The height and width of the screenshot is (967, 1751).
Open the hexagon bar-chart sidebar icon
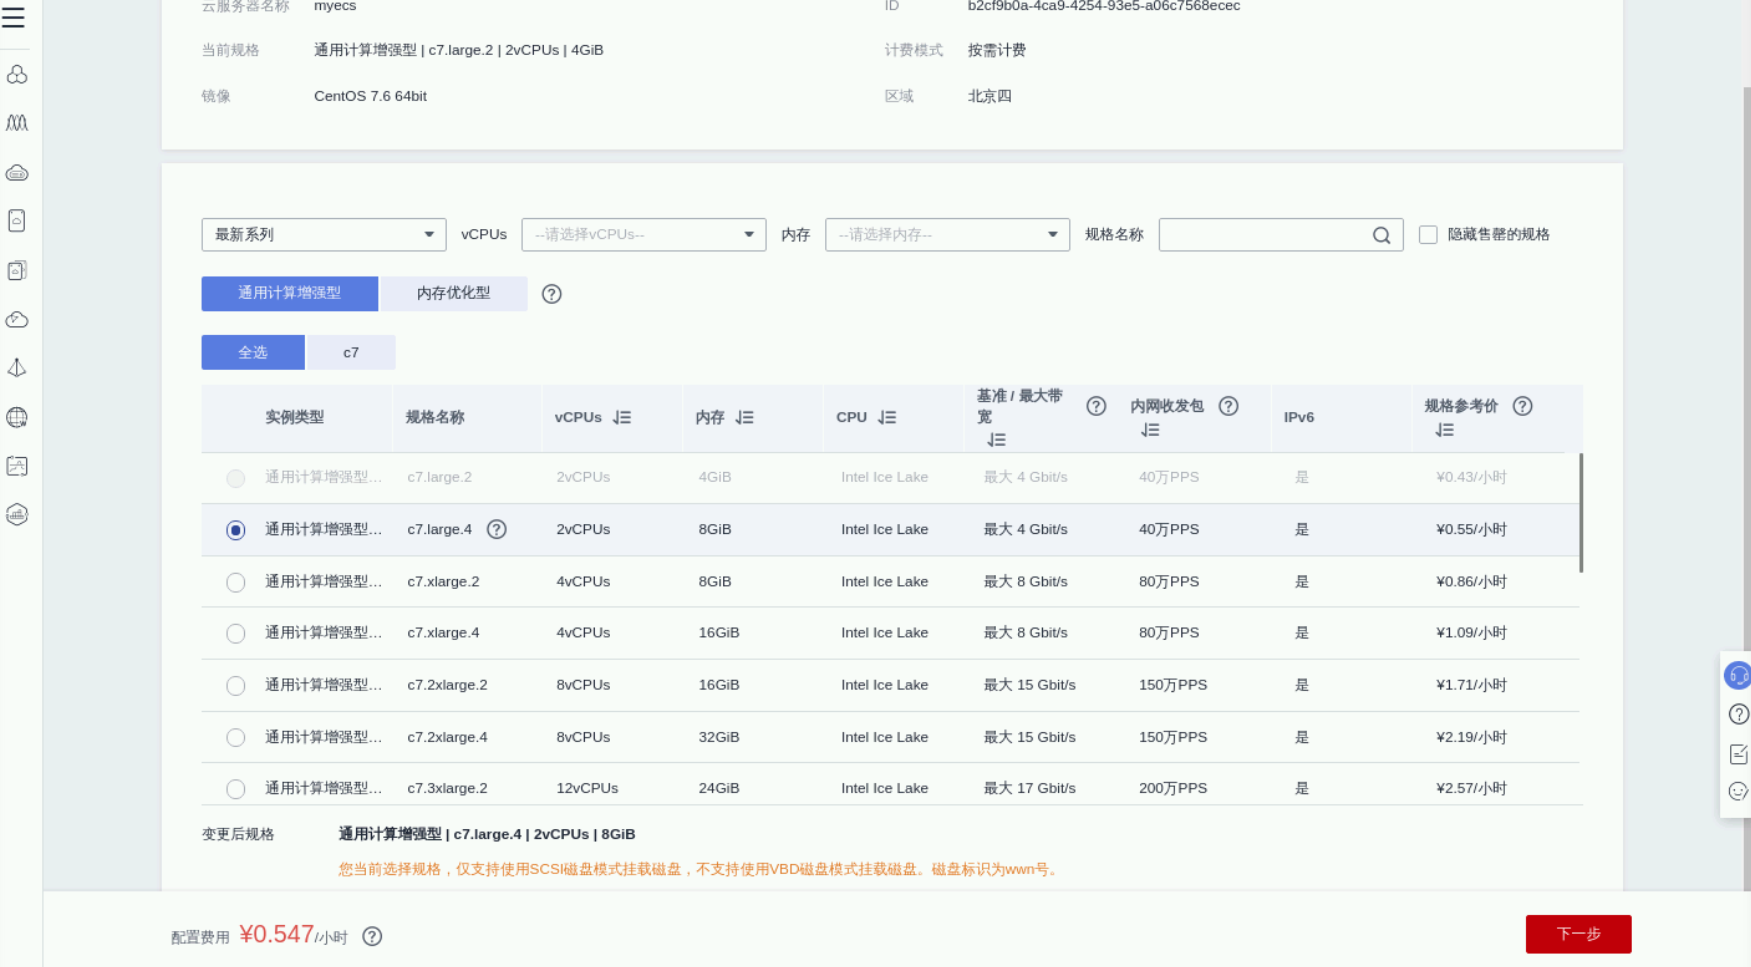click(17, 514)
